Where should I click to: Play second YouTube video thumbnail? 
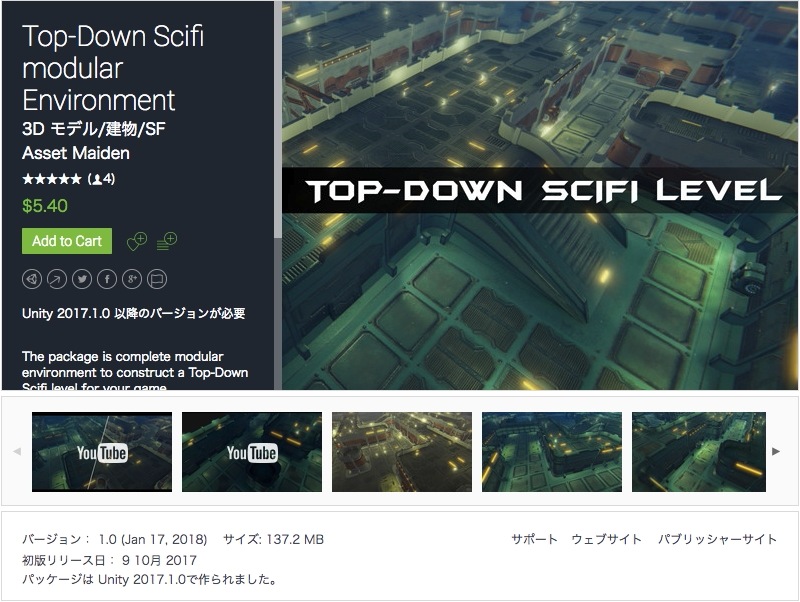(252, 452)
